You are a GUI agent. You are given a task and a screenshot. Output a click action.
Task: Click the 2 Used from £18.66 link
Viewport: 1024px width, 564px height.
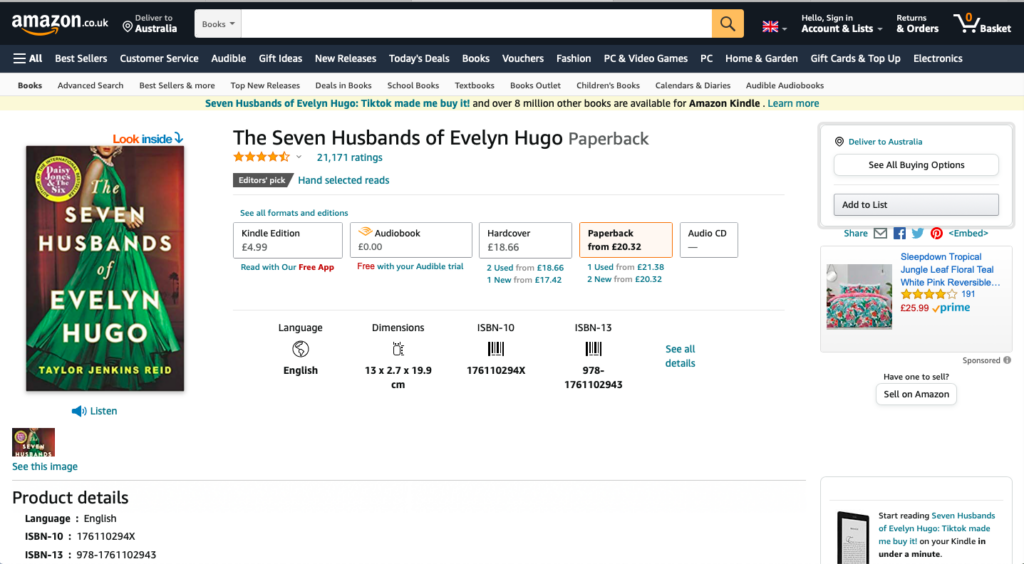[x=525, y=268]
